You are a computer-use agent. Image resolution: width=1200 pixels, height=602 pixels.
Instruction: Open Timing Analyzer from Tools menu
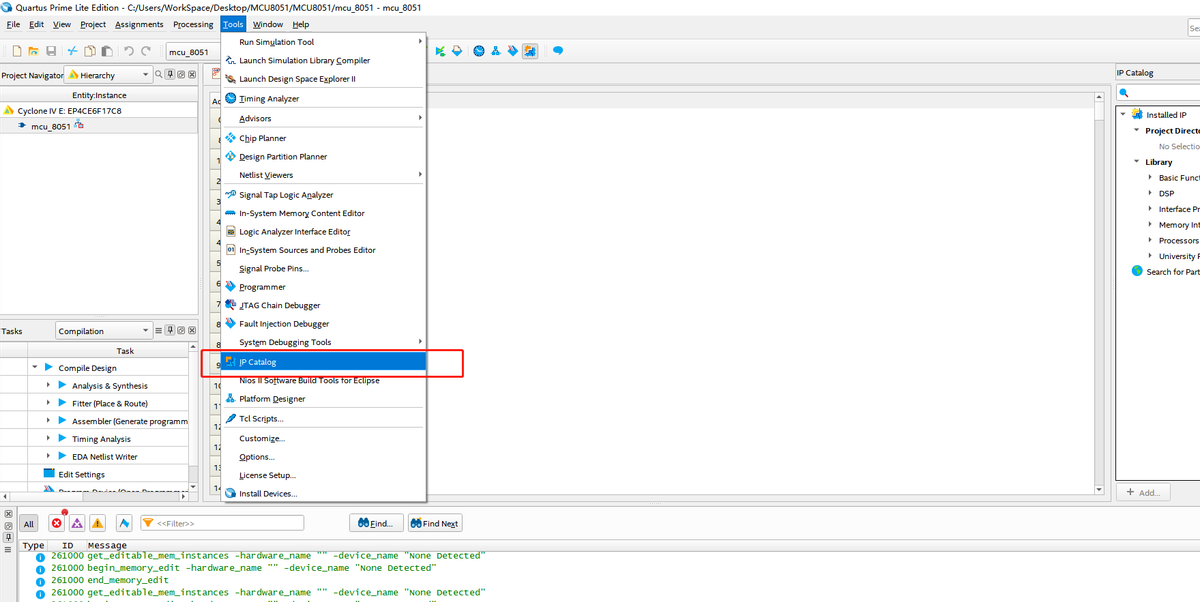click(x=324, y=98)
